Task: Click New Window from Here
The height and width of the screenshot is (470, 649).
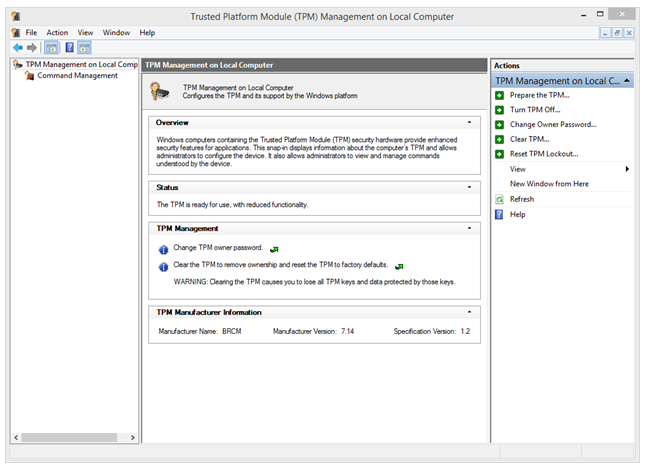Action: [x=549, y=184]
